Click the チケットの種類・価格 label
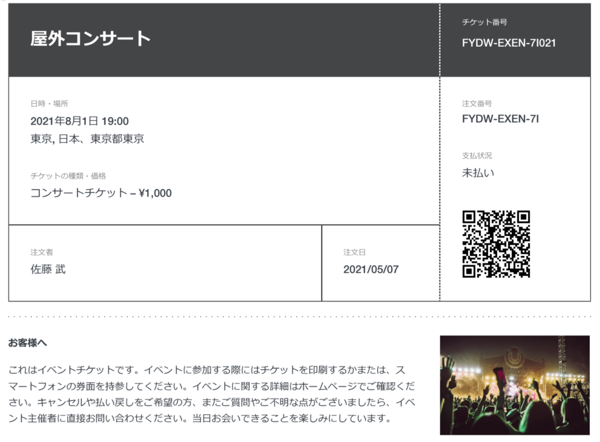Image resolution: width=600 pixels, height=442 pixels. (x=68, y=176)
